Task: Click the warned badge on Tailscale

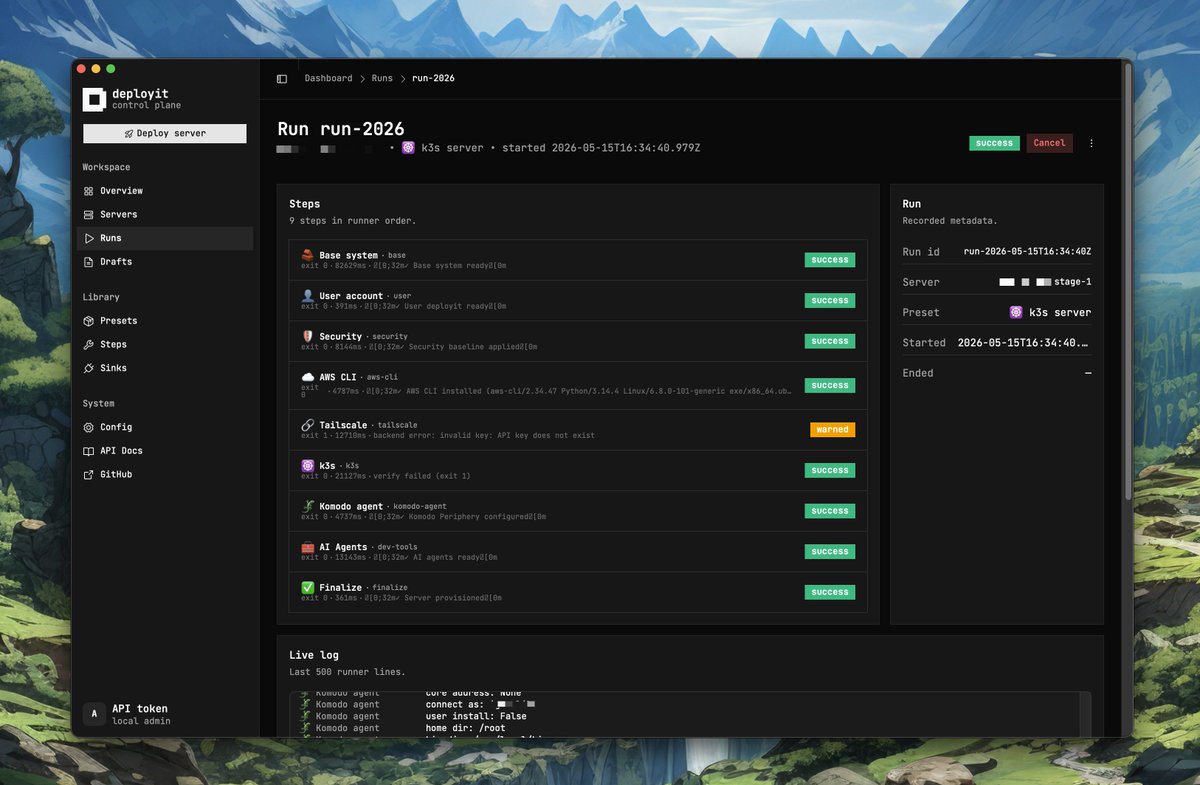Action: (832, 430)
